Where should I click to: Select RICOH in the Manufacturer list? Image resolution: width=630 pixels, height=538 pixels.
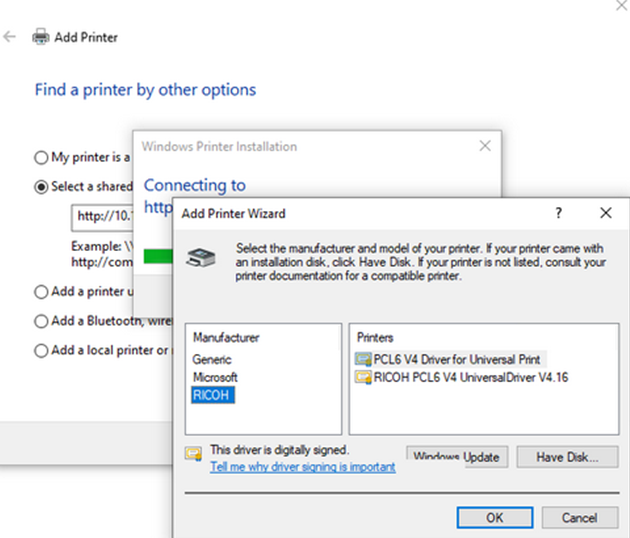[x=210, y=395]
